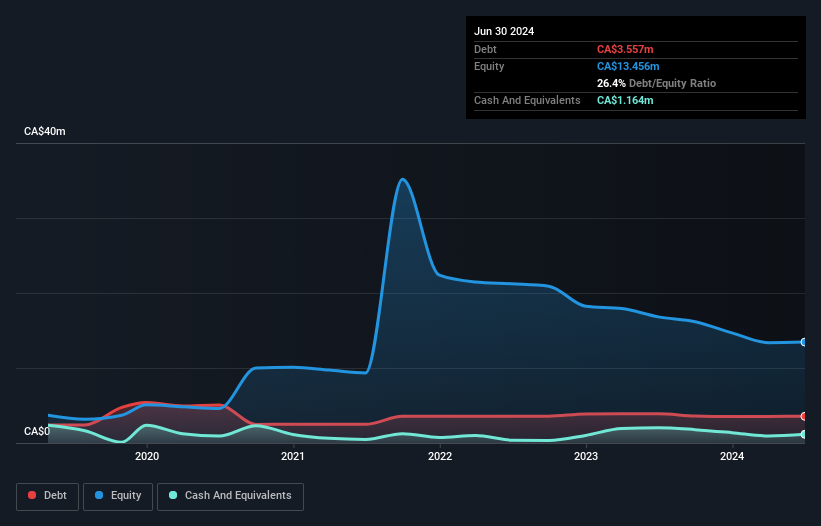
Task: Click the CA$40m y-axis label
Action: [45, 131]
